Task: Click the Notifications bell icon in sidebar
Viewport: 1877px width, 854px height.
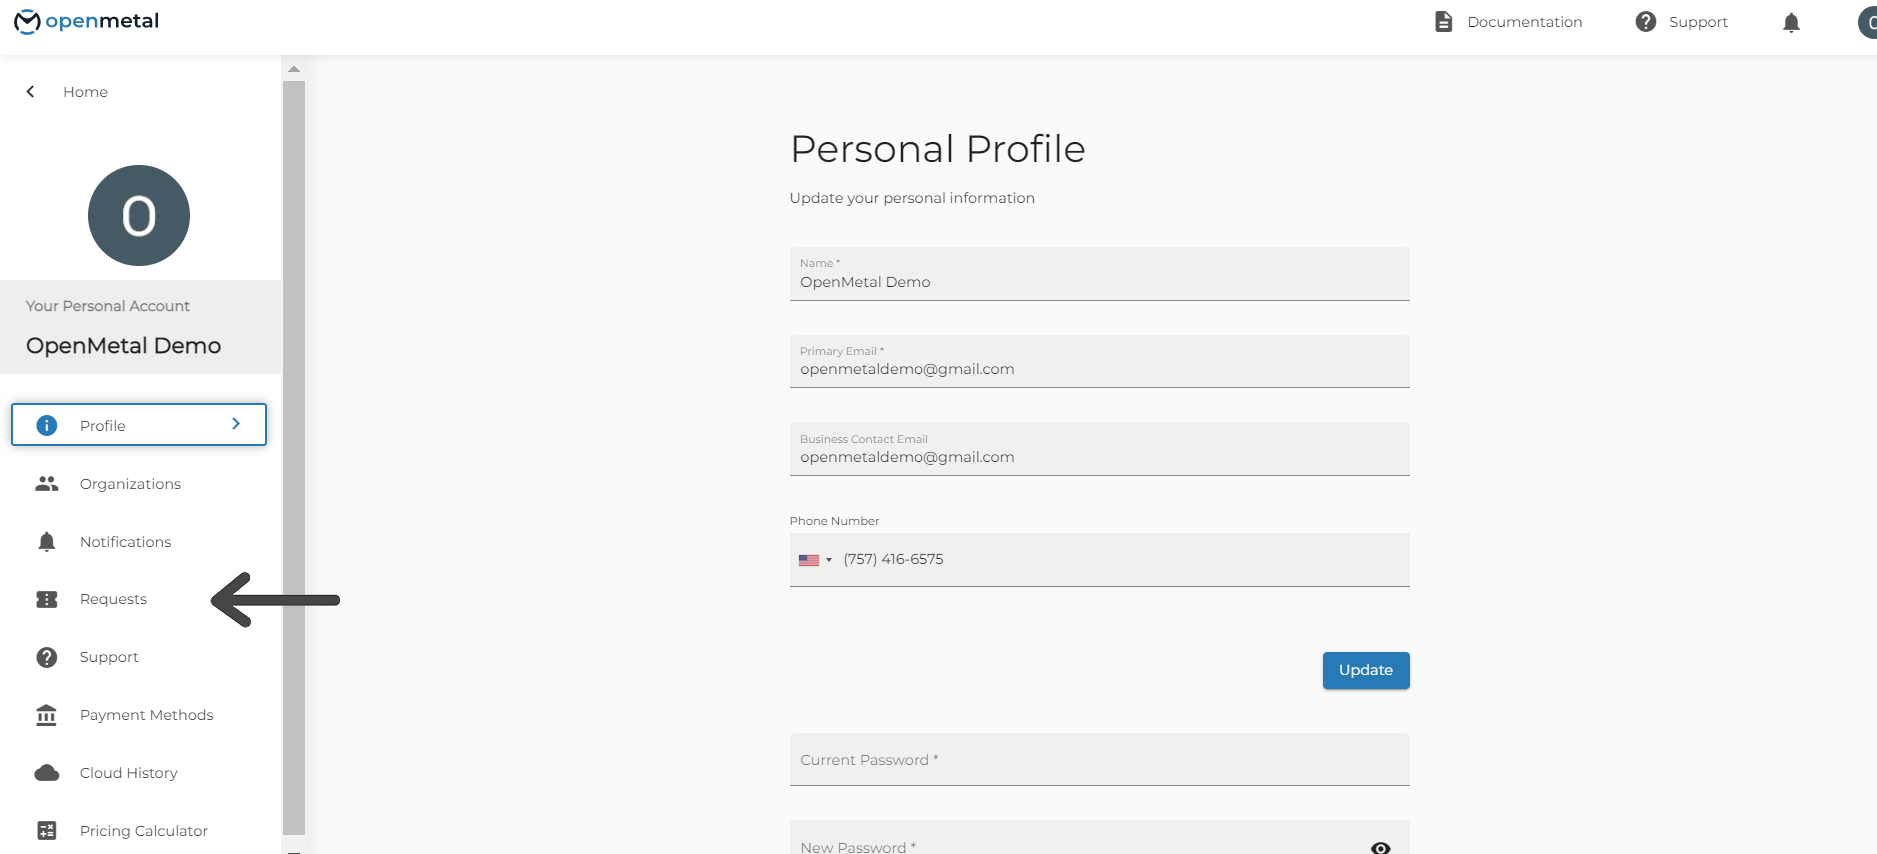Action: (46, 541)
